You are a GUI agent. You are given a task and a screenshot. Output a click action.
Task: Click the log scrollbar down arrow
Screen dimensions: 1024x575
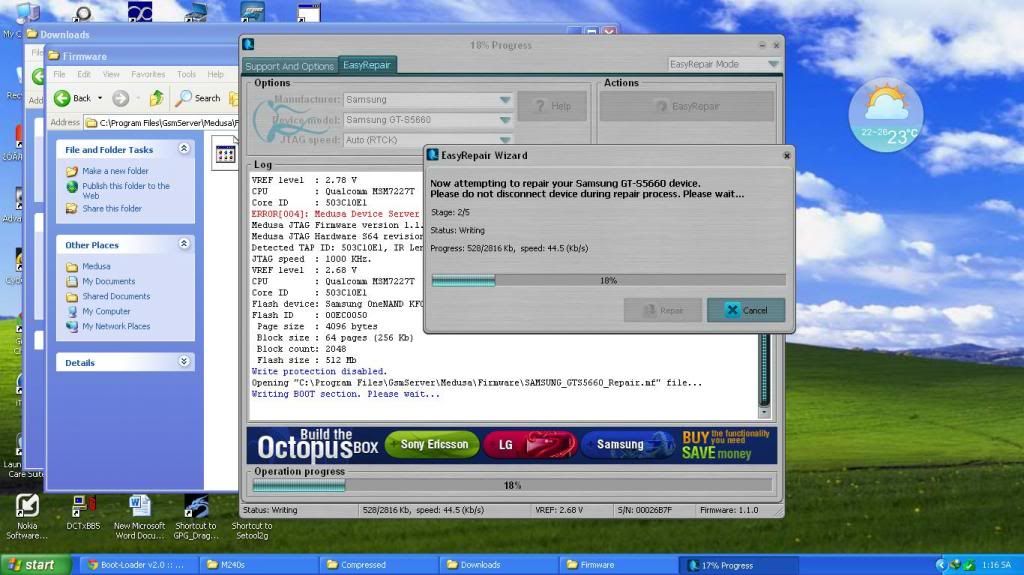coord(763,412)
